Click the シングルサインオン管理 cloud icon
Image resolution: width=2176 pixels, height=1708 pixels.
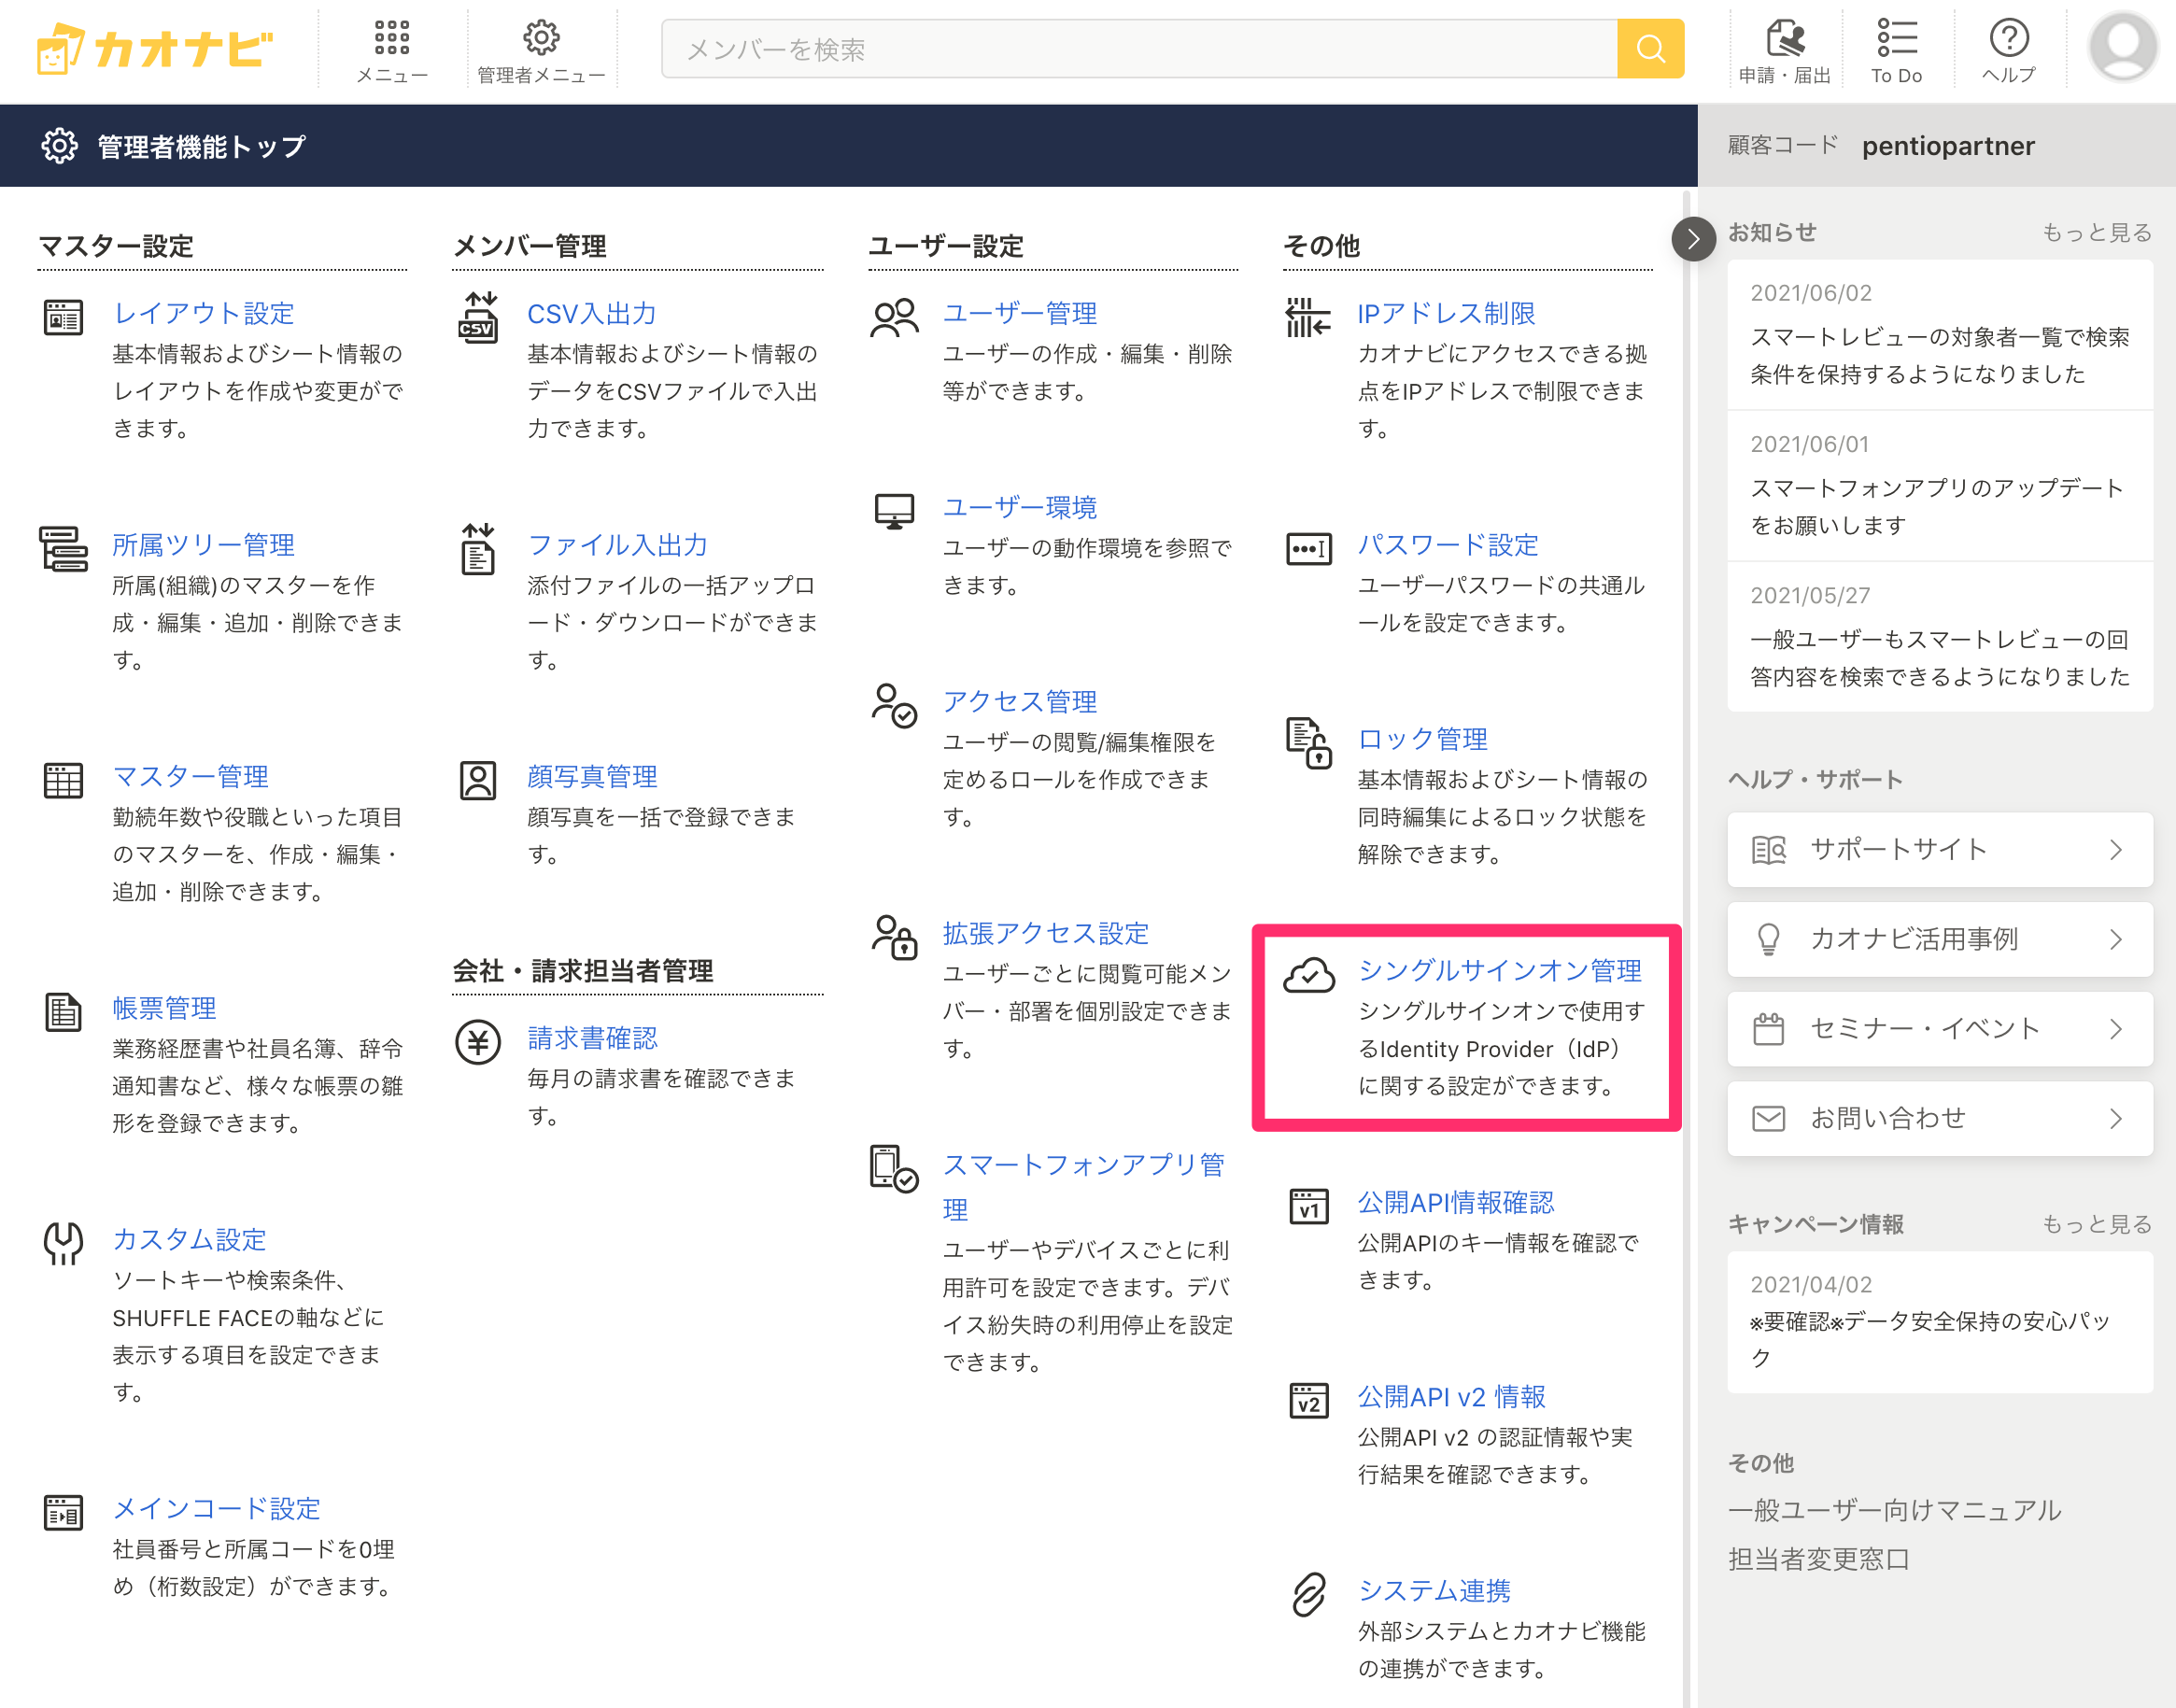point(1308,975)
